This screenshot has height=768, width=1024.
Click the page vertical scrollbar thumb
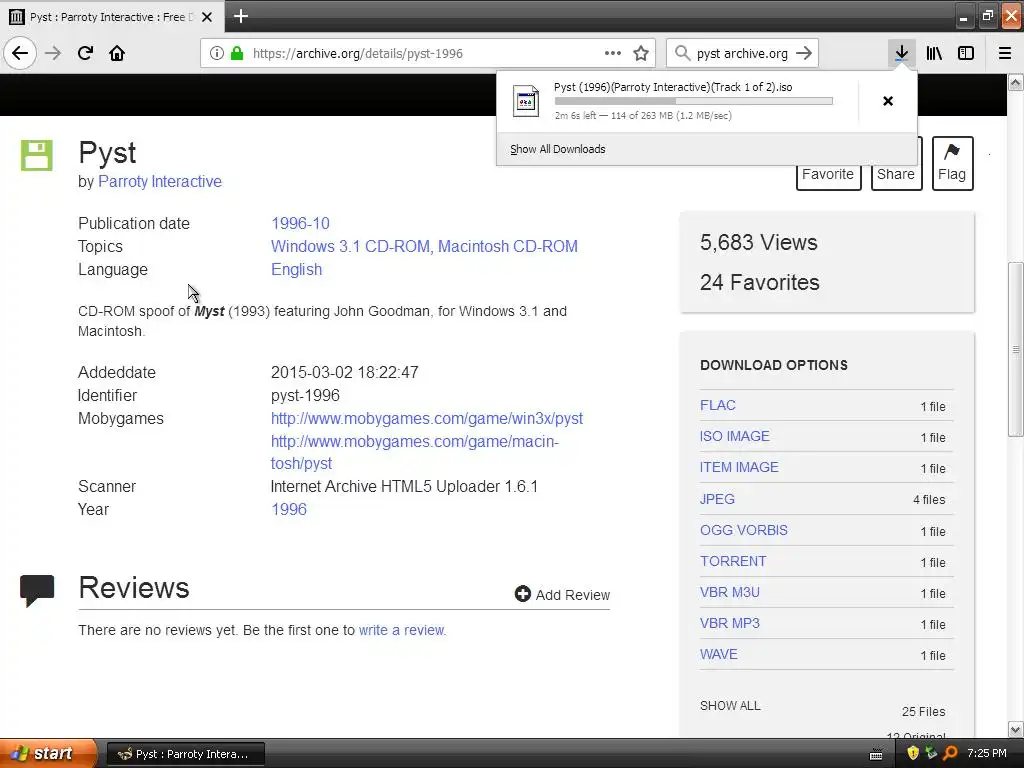coord(1016,349)
